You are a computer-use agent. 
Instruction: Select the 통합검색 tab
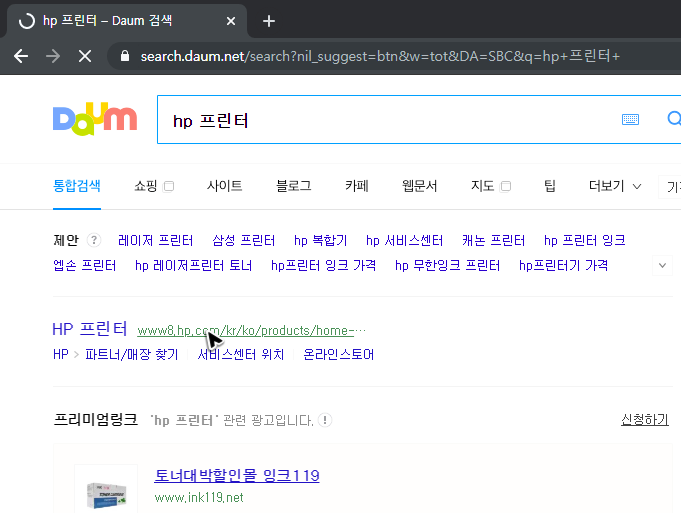coord(77,186)
